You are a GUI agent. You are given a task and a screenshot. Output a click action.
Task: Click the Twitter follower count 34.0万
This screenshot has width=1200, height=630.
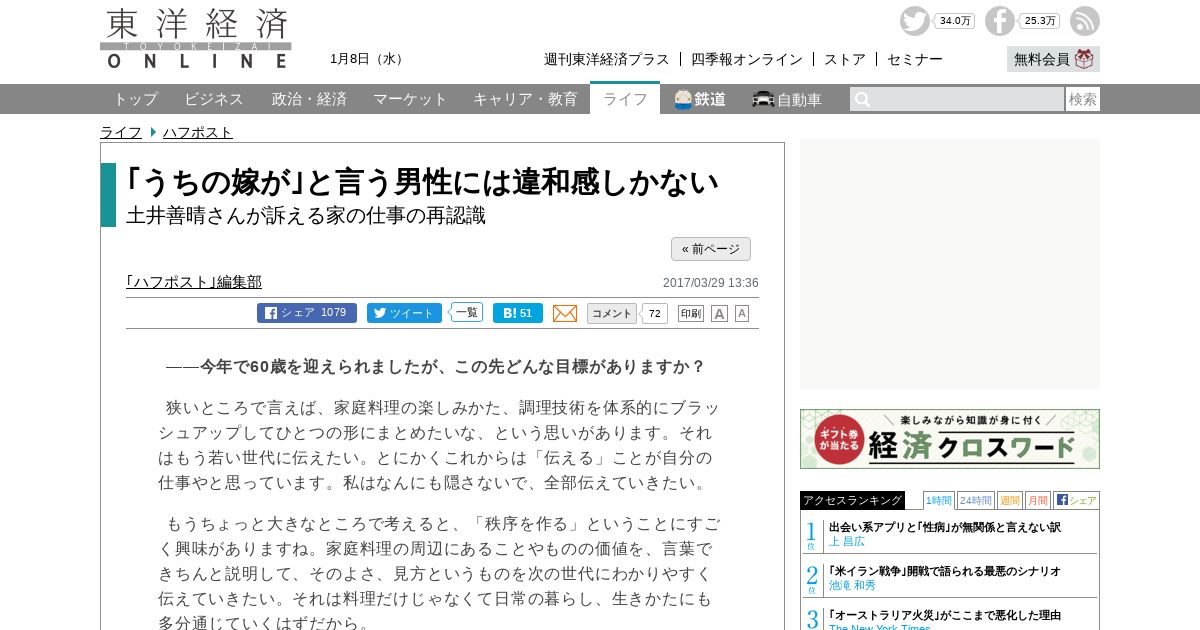954,21
